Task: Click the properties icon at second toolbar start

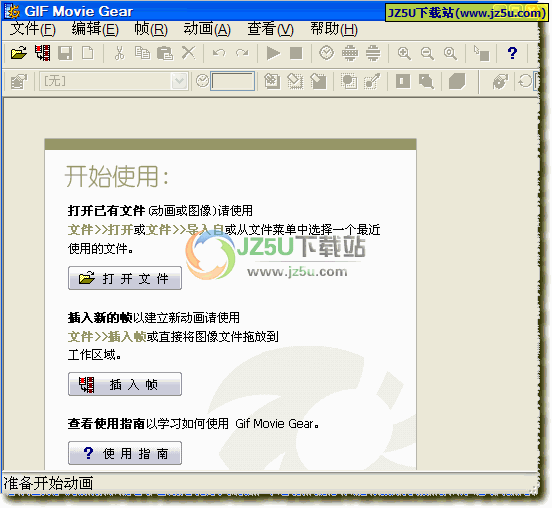Action: pos(19,81)
